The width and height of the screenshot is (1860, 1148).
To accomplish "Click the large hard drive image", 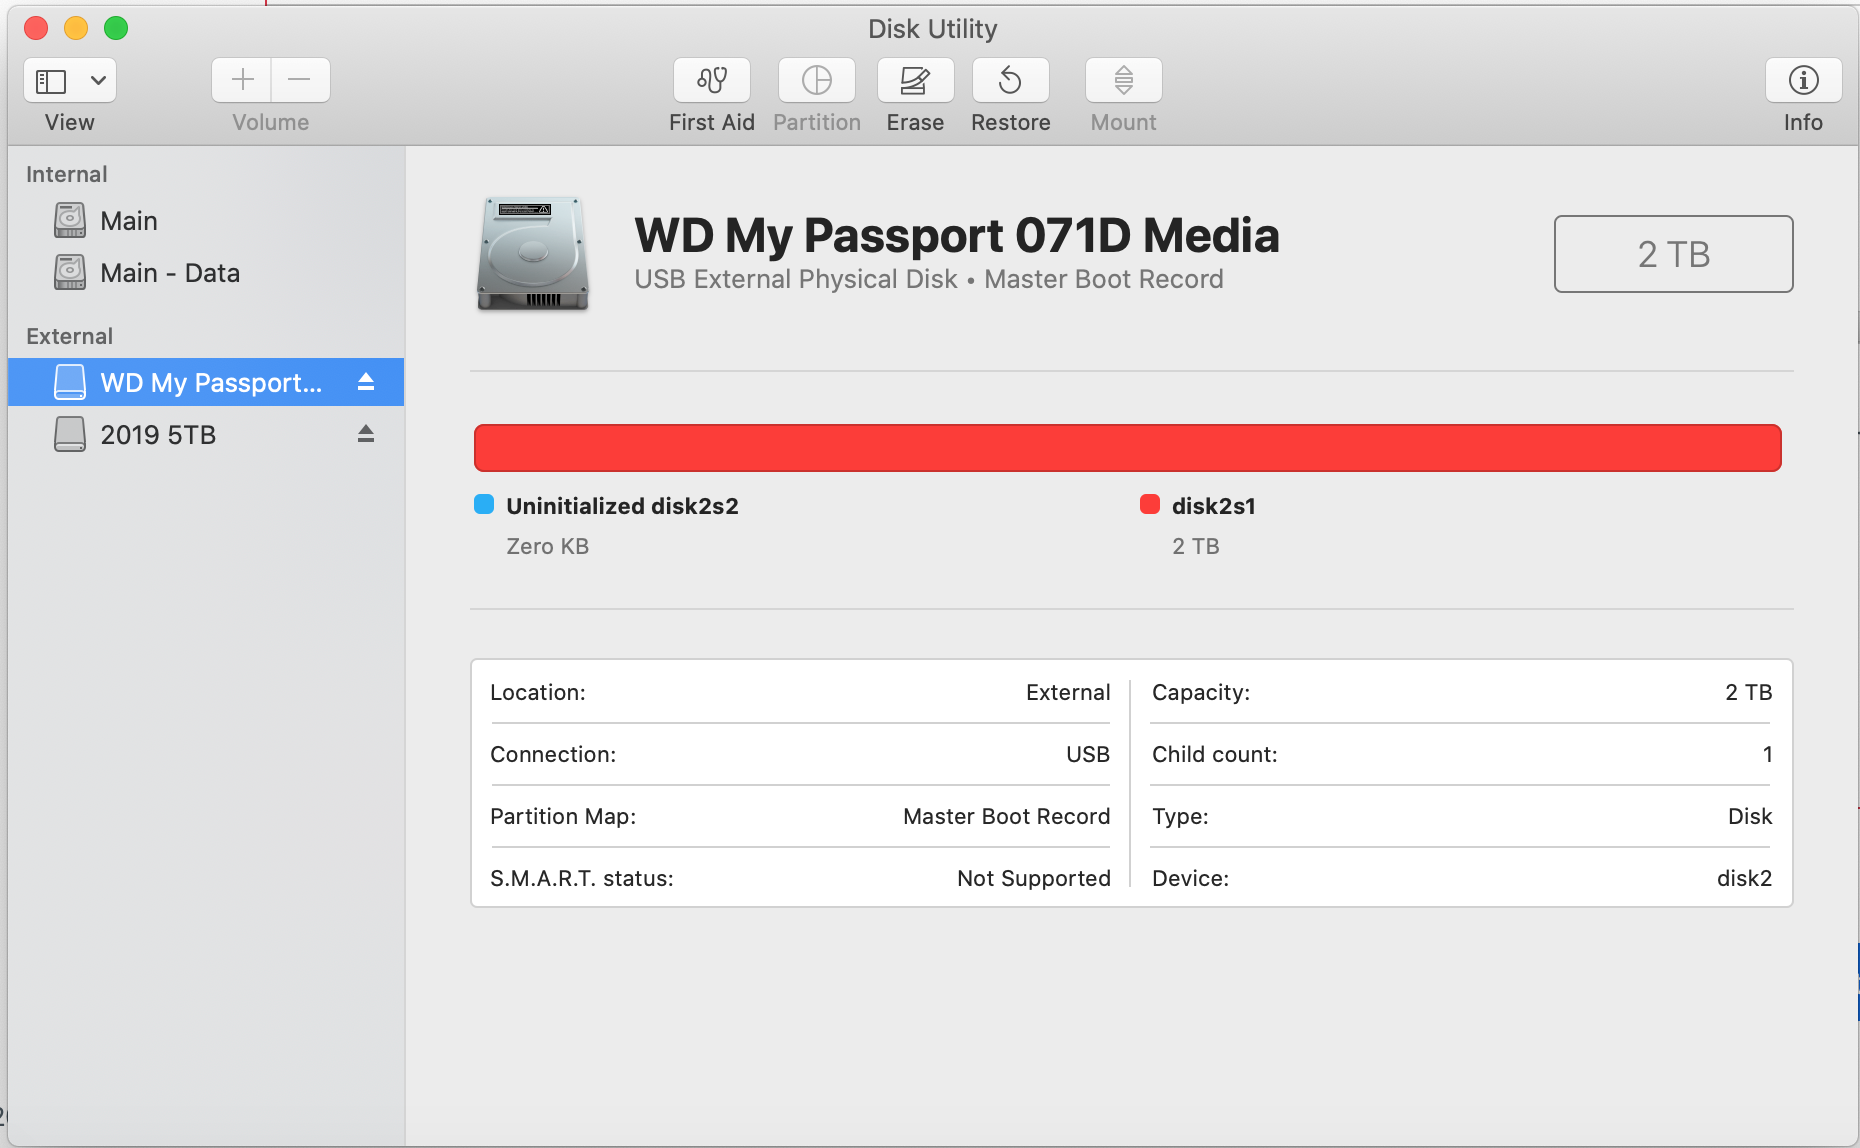I will pyautogui.click(x=533, y=254).
